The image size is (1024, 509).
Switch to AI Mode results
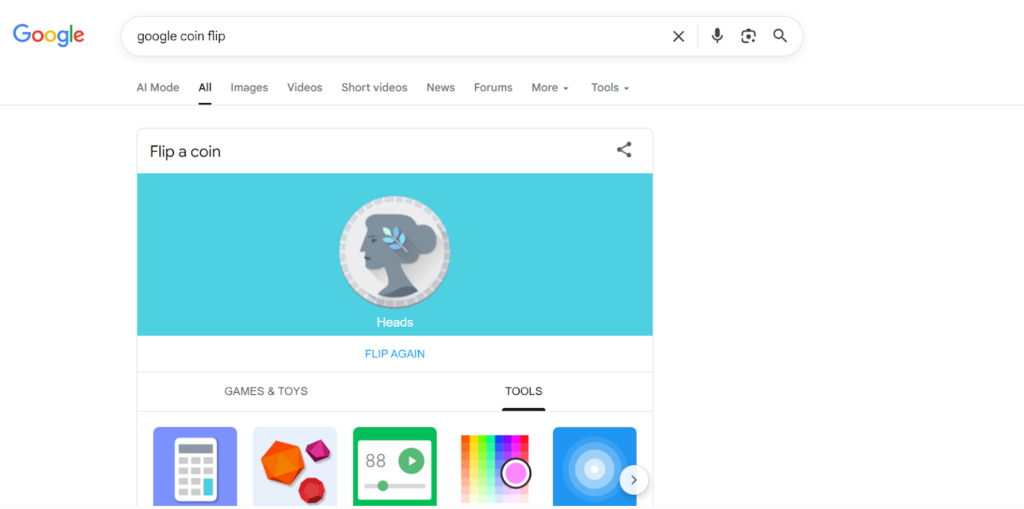[x=157, y=88]
